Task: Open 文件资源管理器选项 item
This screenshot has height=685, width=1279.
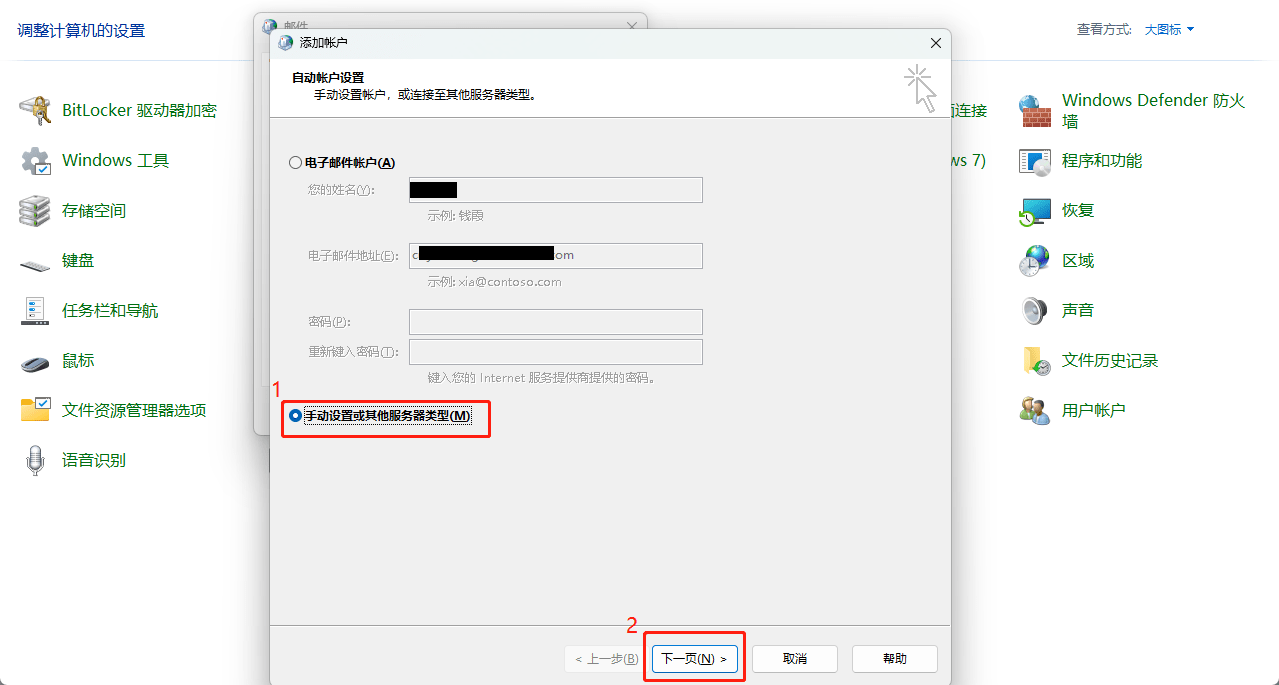Action: 134,411
